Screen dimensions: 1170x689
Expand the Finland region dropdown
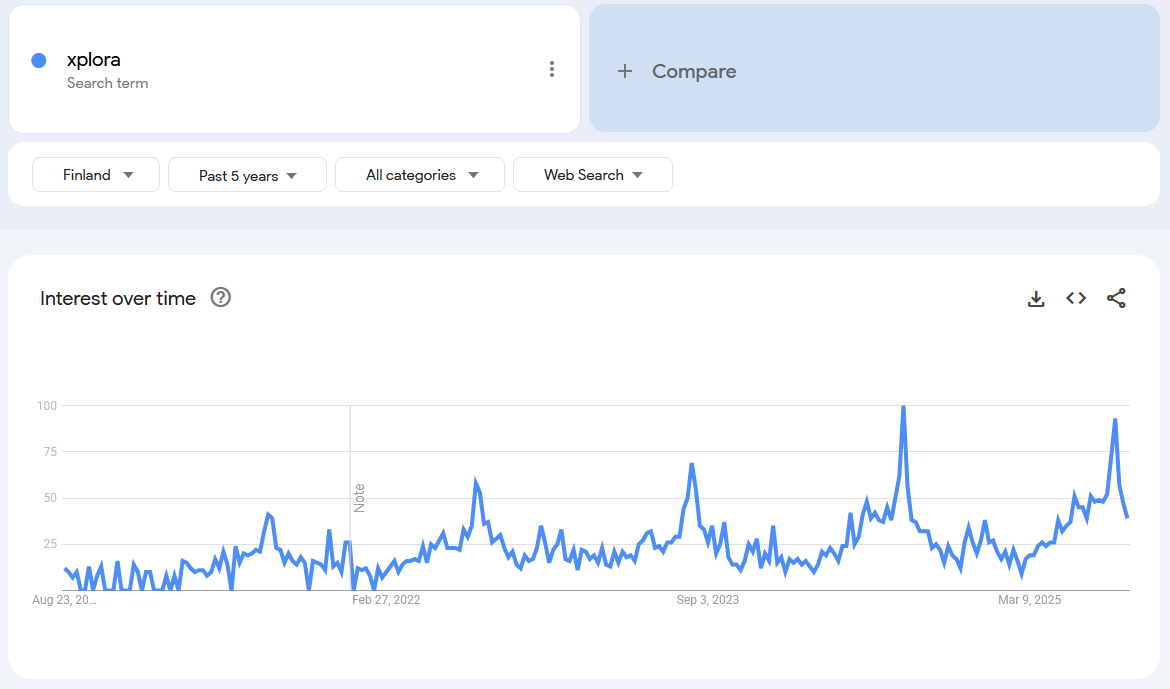[96, 175]
